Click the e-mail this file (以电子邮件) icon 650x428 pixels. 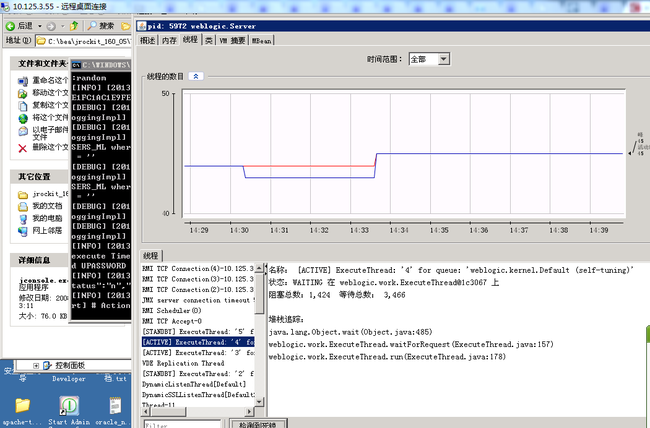tap(23, 131)
